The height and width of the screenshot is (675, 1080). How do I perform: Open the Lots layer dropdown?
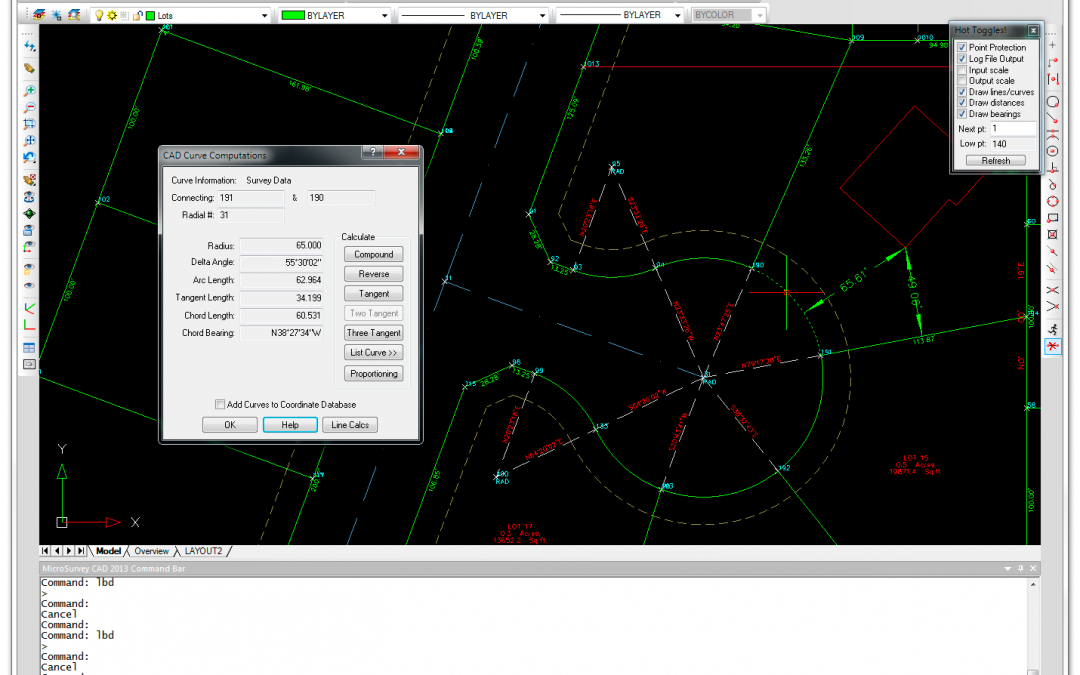264,16
